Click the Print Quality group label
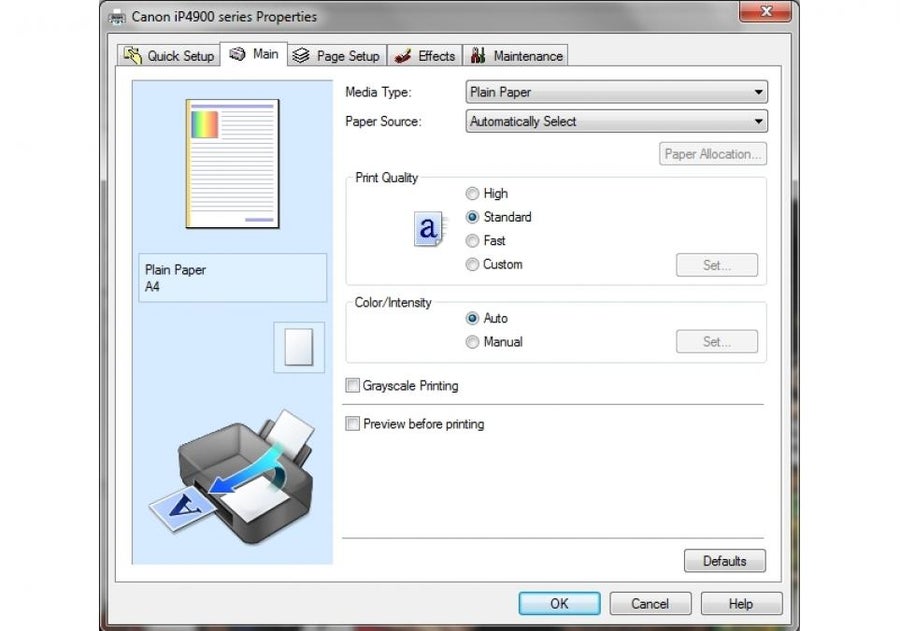This screenshot has width=900, height=631. coord(386,177)
